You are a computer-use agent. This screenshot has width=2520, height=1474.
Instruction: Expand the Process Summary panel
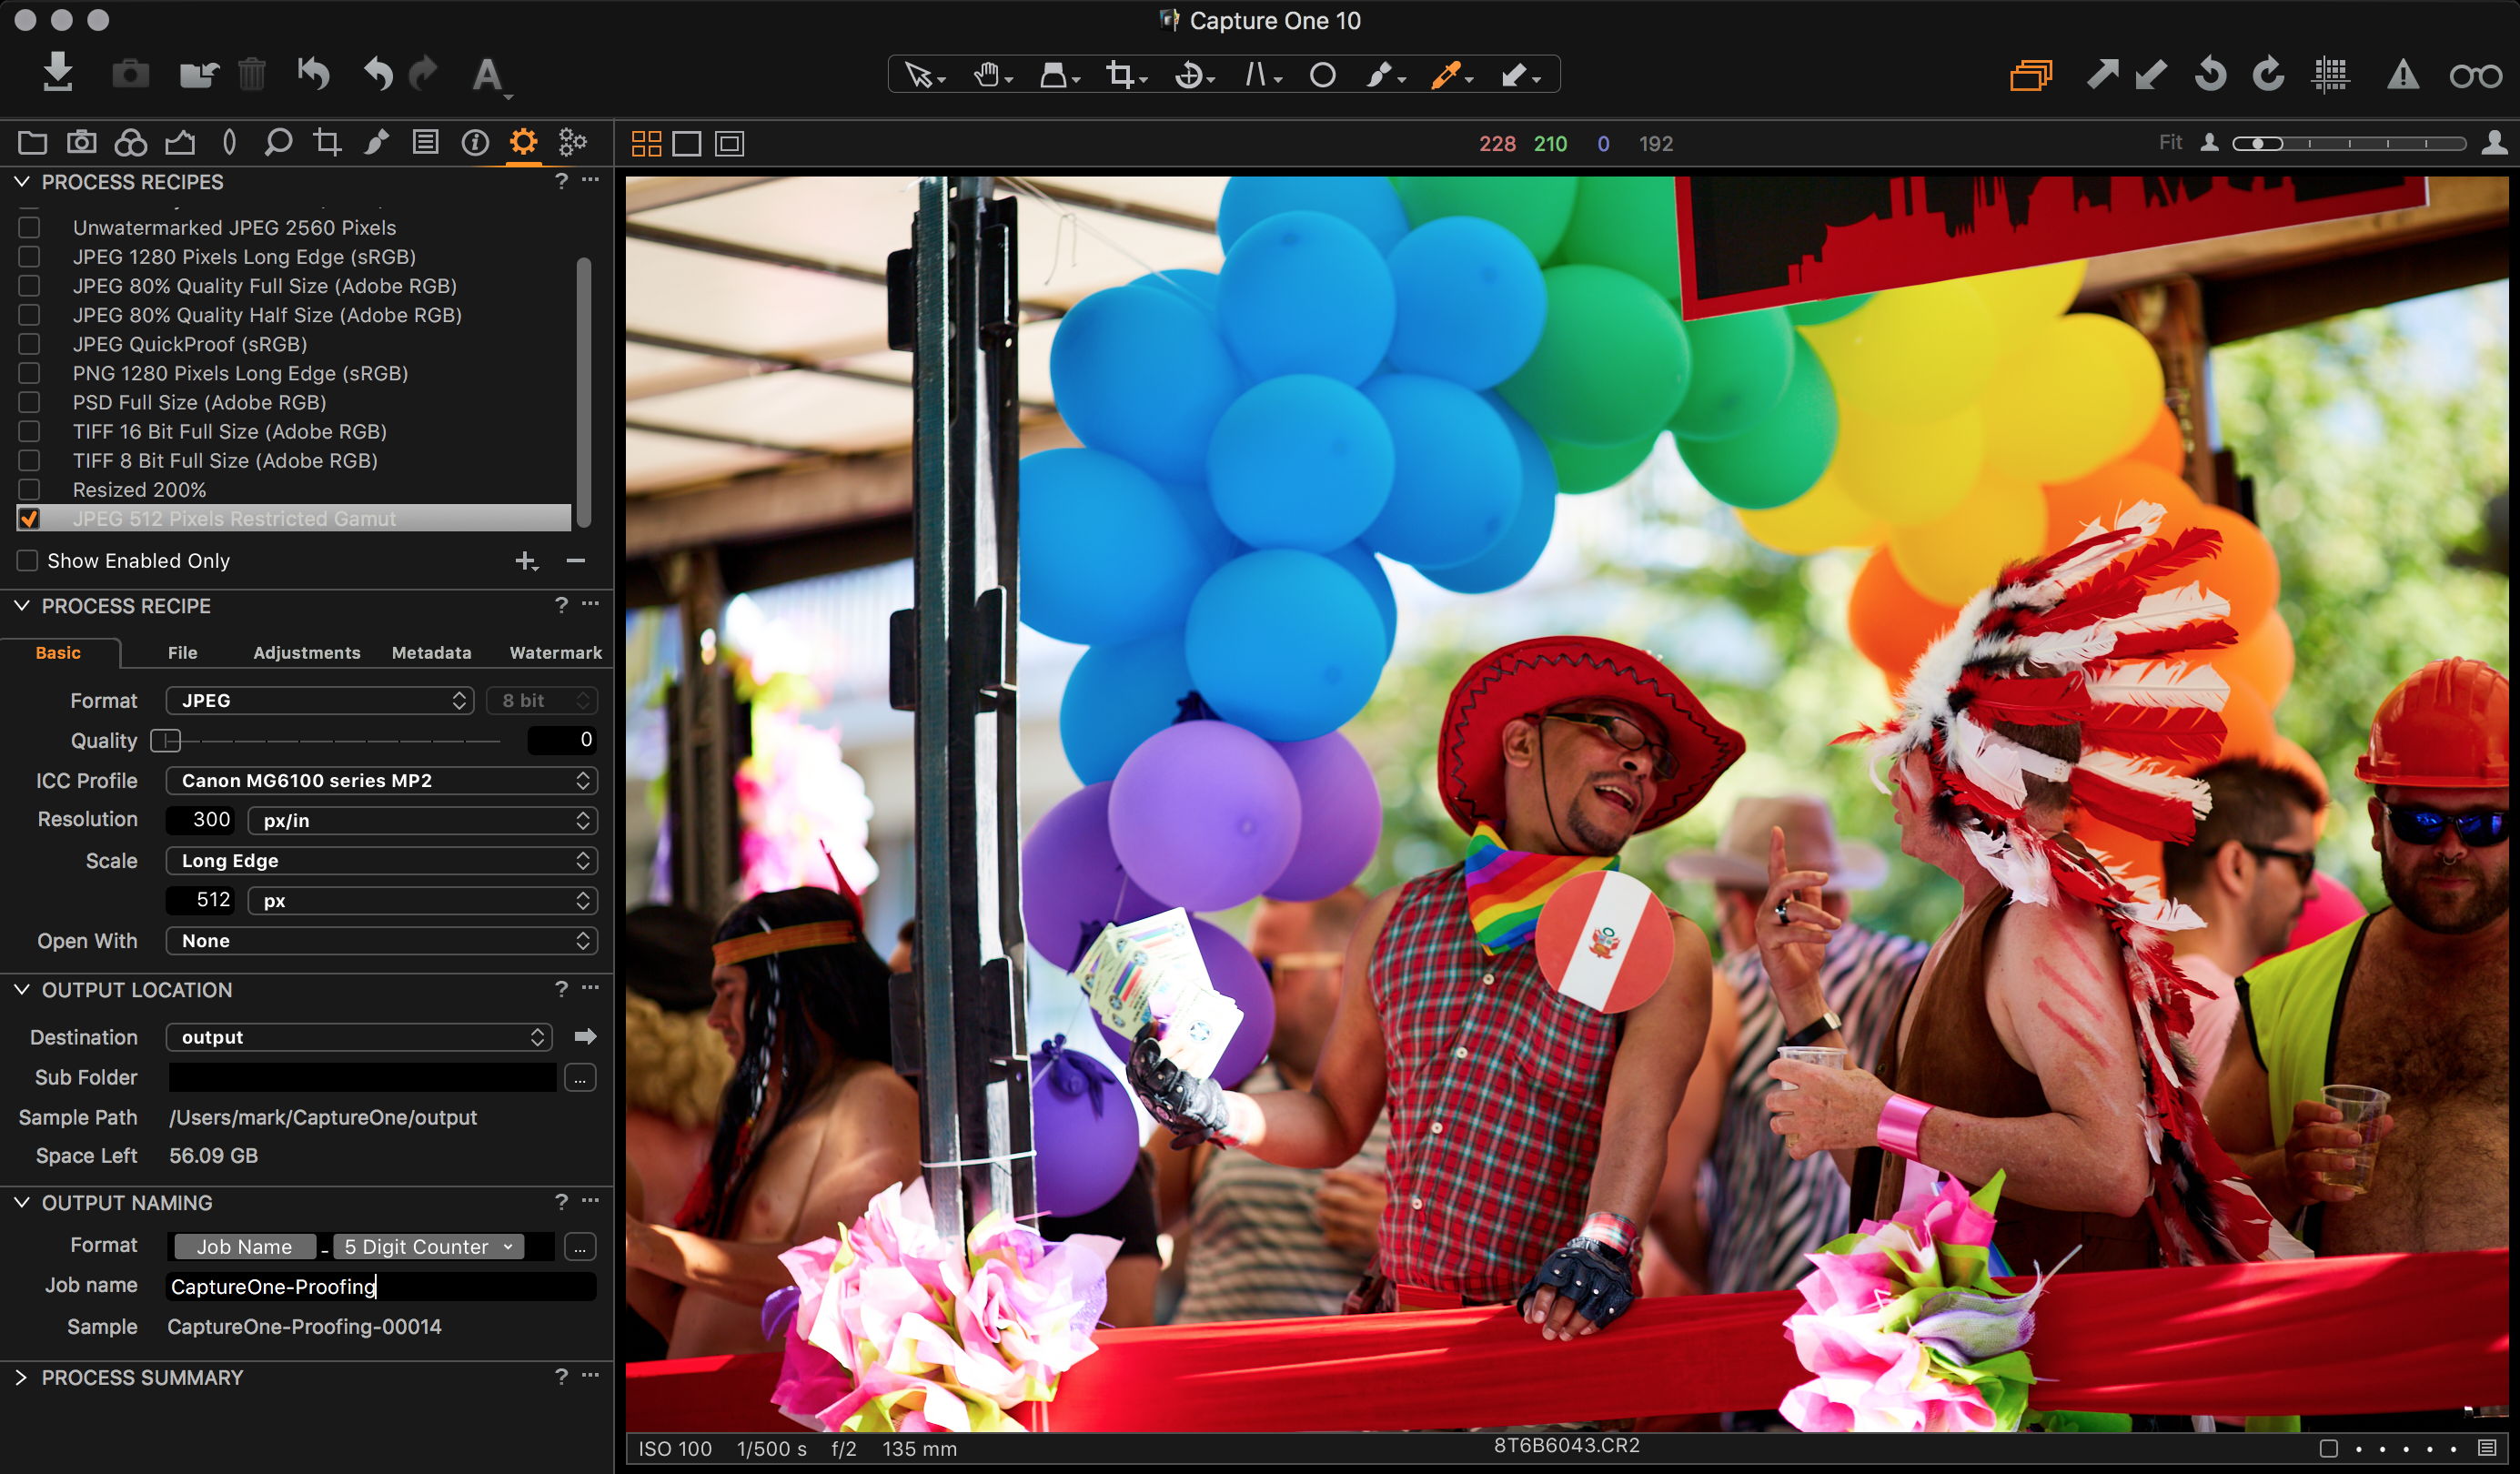[x=21, y=1377]
